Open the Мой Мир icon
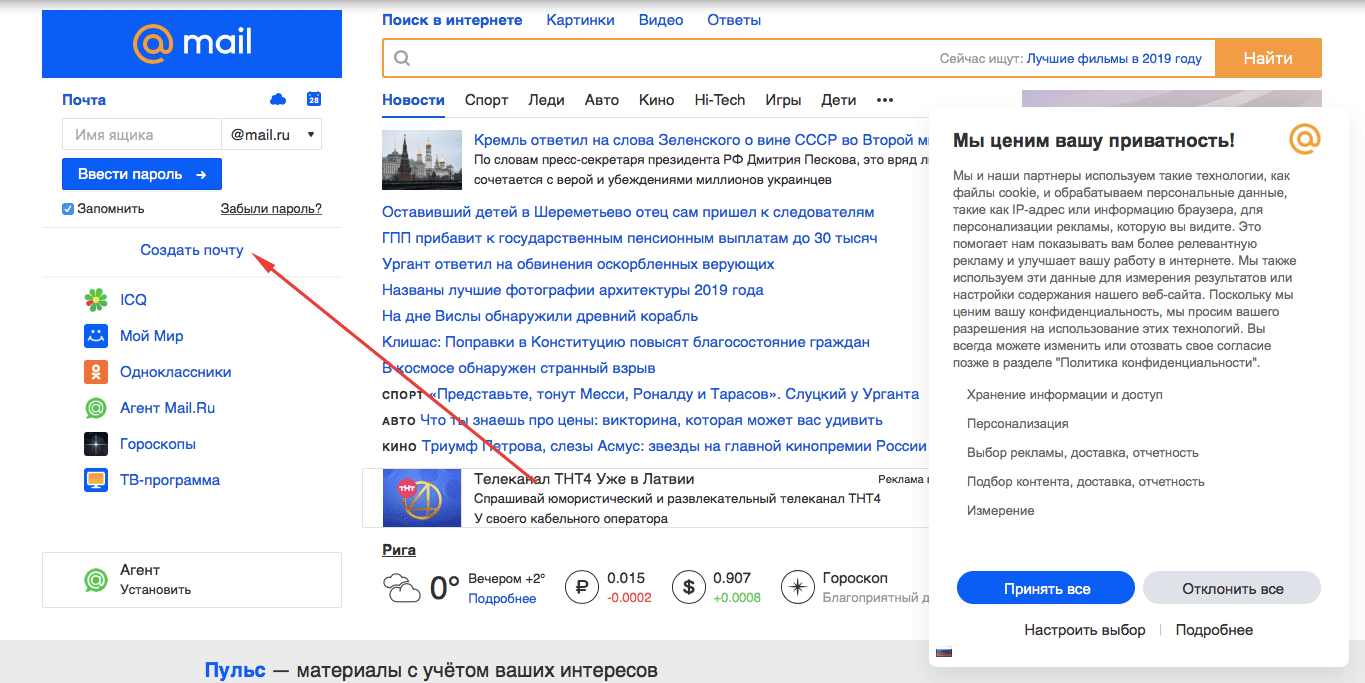 pyautogui.click(x=95, y=336)
